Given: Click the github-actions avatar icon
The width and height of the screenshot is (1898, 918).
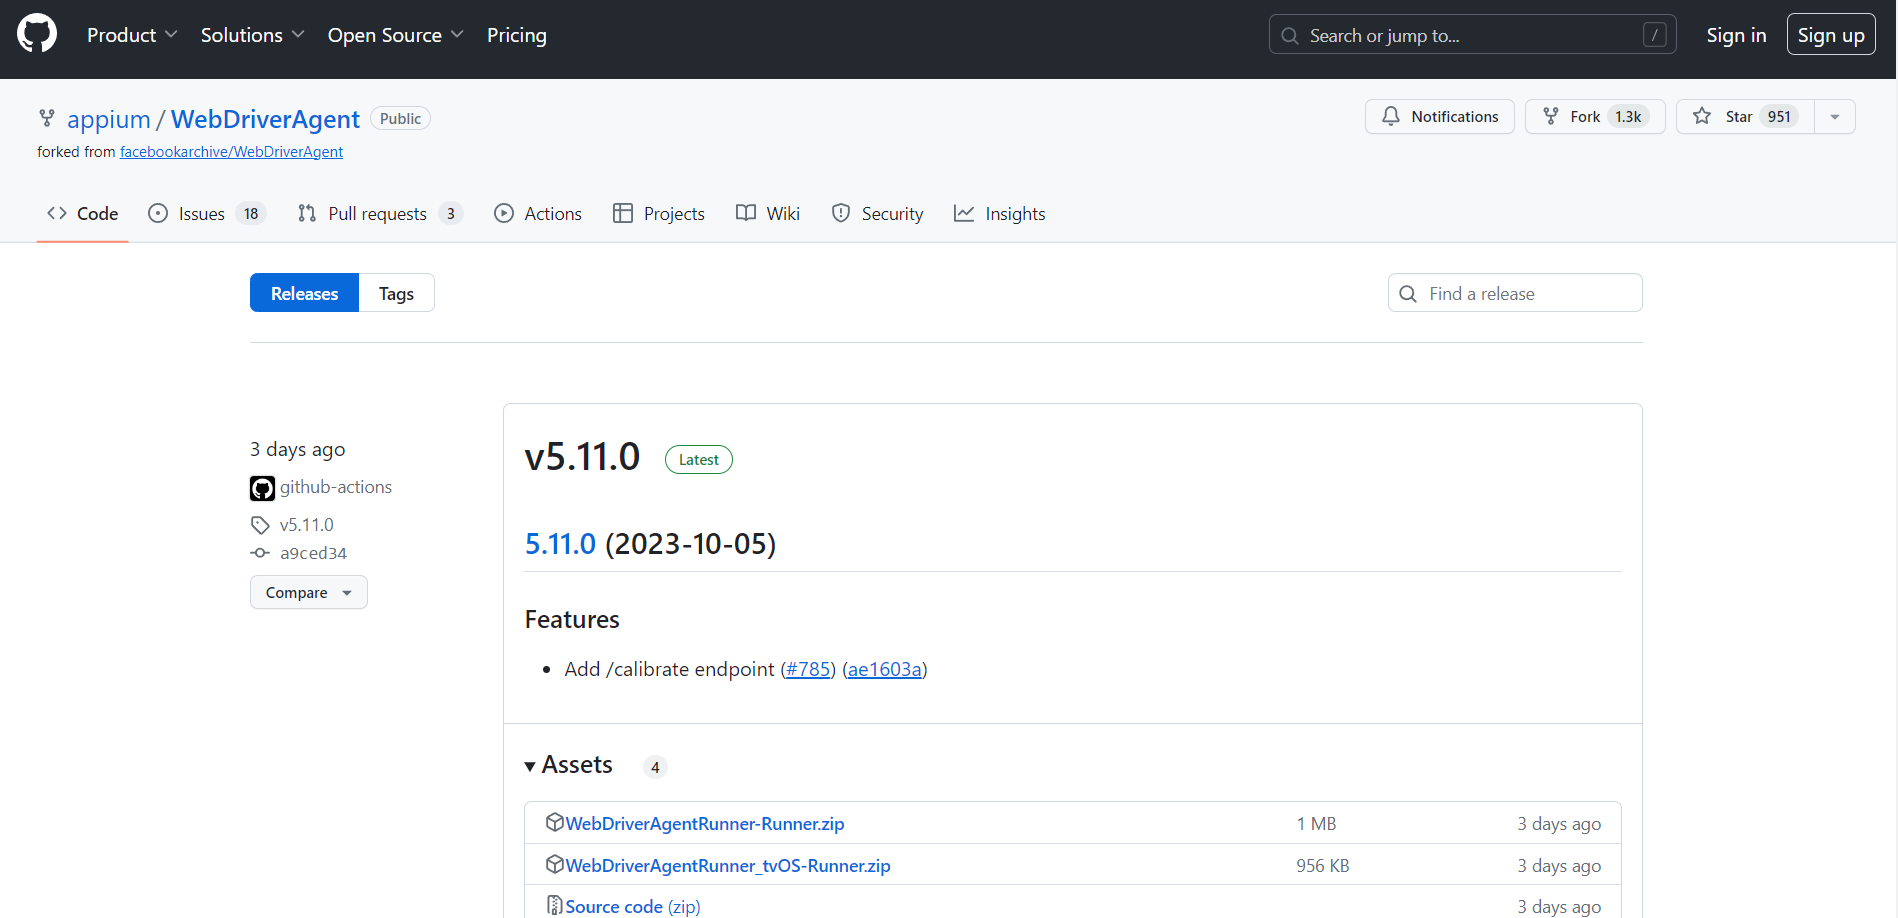Looking at the screenshot, I should pos(262,488).
